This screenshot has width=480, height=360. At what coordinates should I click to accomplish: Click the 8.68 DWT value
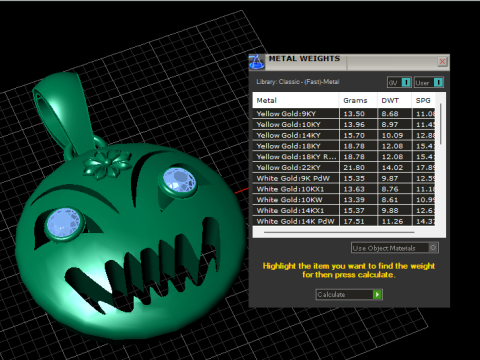point(390,114)
